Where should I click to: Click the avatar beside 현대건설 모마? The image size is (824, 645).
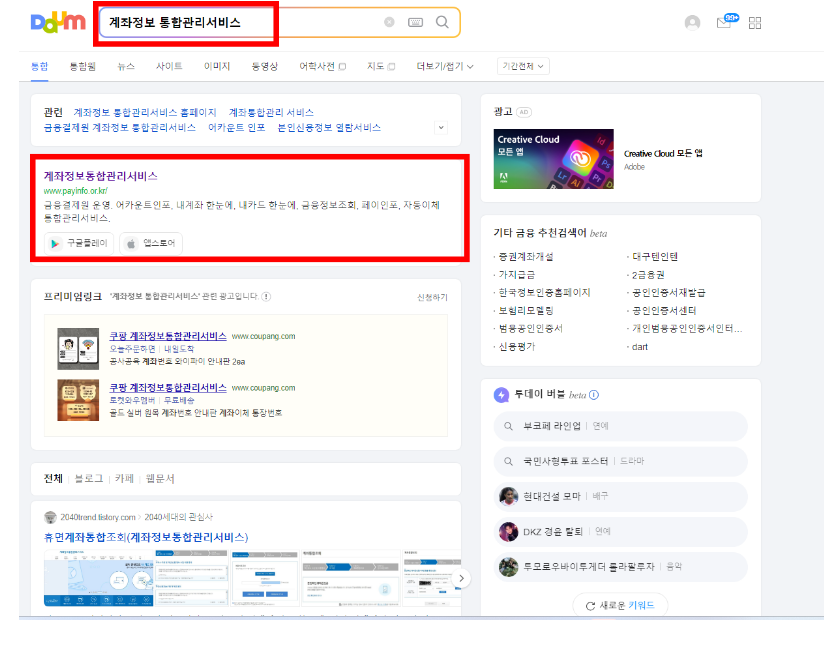pos(508,496)
